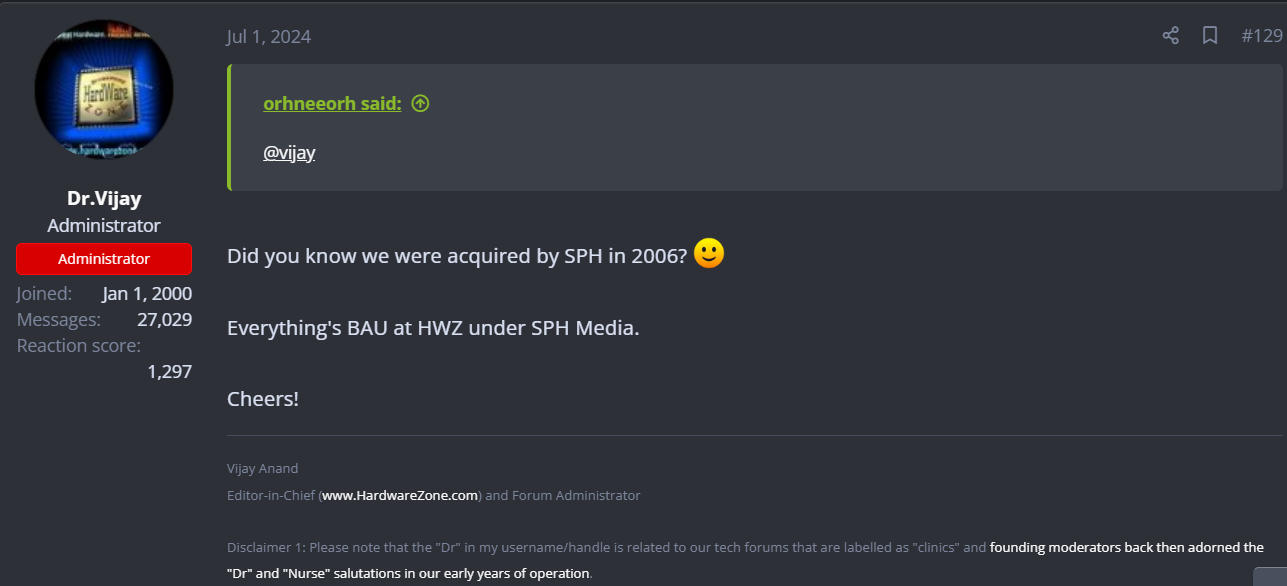Click the up-arrow icon beside the quote header
The height and width of the screenshot is (586, 1287).
click(x=420, y=103)
